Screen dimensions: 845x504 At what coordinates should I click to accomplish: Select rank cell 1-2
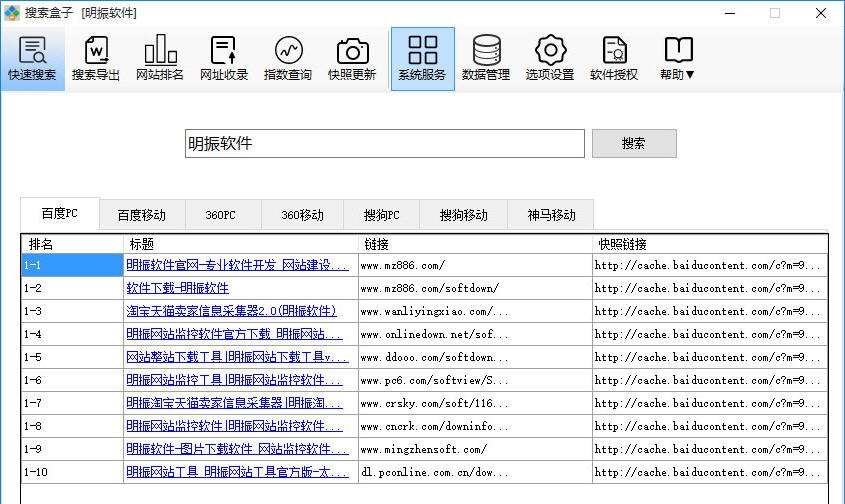coord(72,288)
